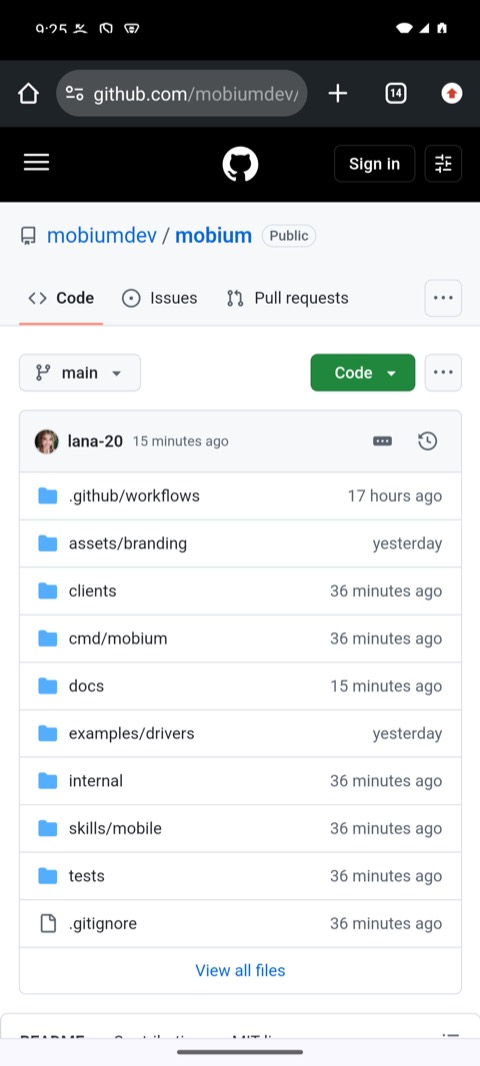Open mobium repository name link
This screenshot has height=1066, width=480.
213,236
